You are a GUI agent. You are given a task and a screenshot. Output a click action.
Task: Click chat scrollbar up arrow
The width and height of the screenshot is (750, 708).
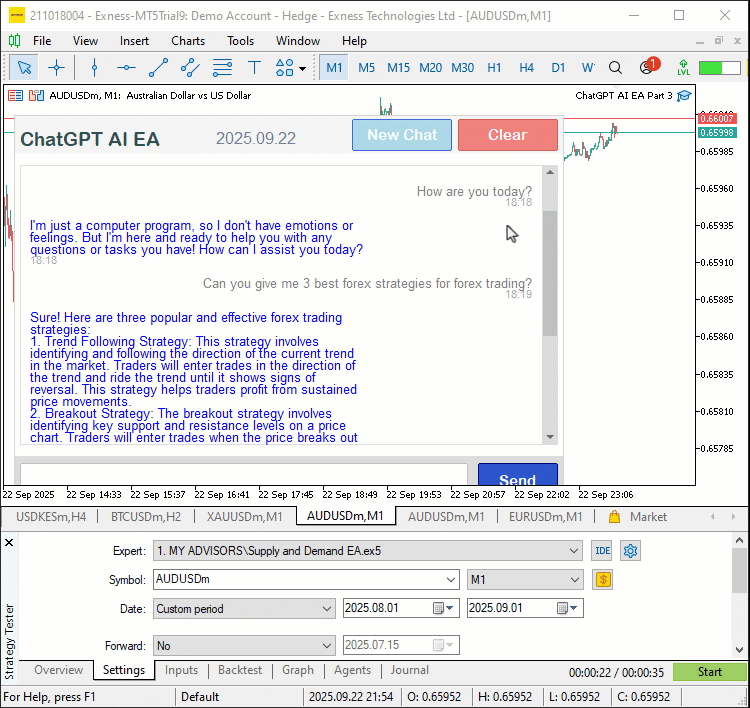coord(550,172)
